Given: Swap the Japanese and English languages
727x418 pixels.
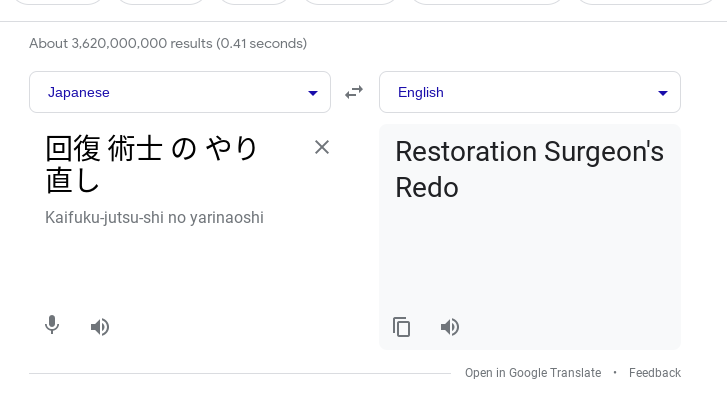Looking at the screenshot, I should pos(354,92).
